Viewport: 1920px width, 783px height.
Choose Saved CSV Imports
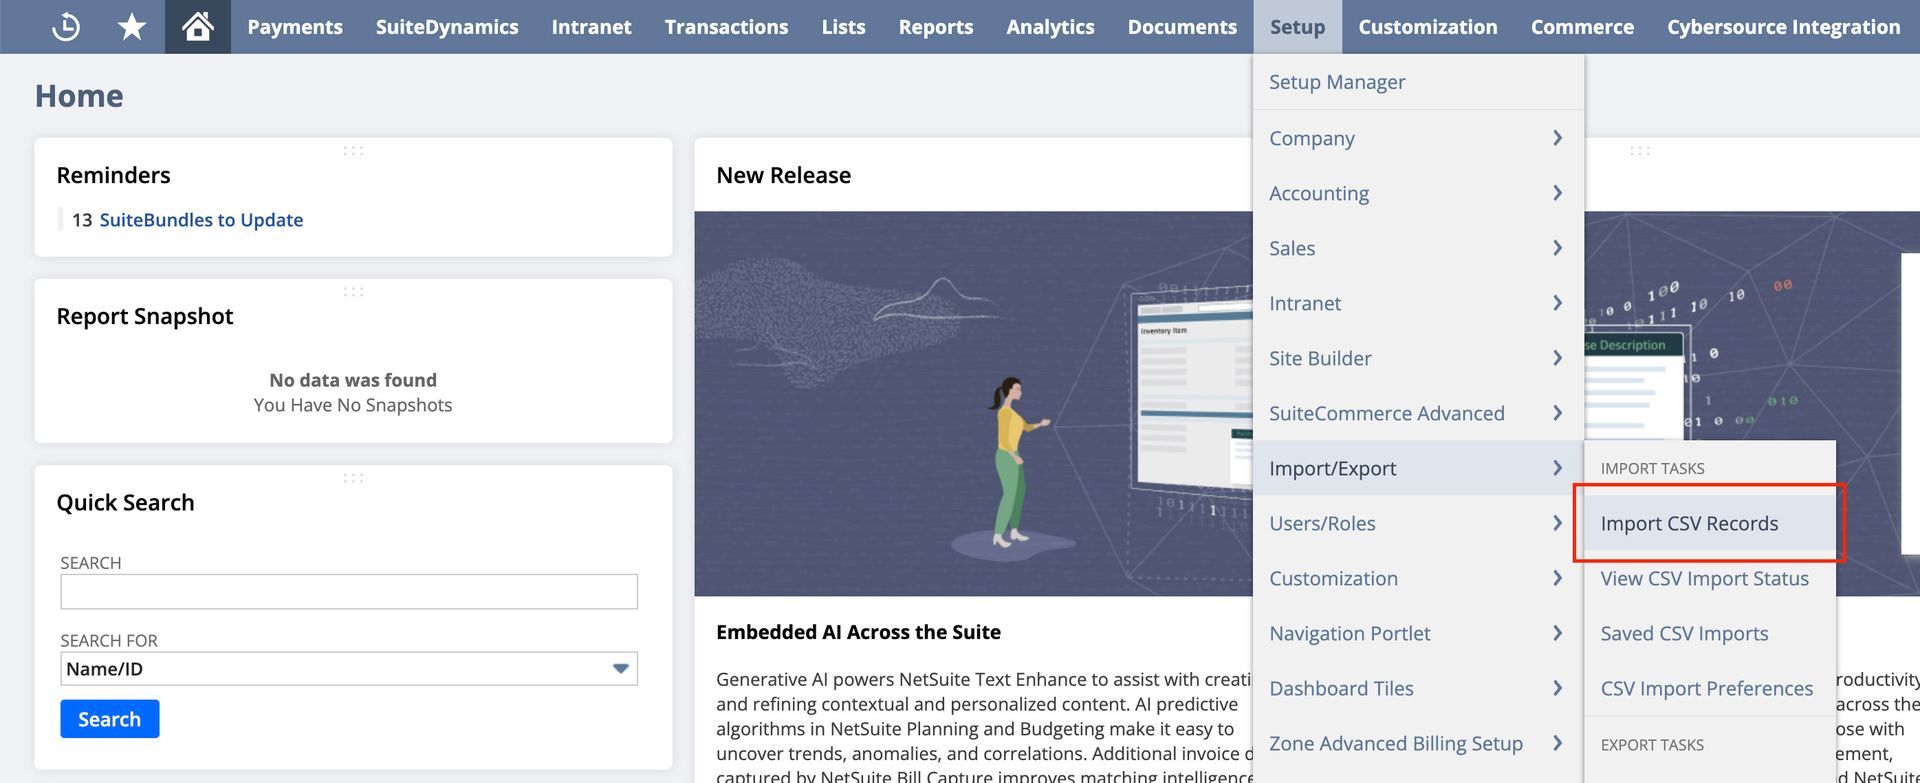point(1709,633)
